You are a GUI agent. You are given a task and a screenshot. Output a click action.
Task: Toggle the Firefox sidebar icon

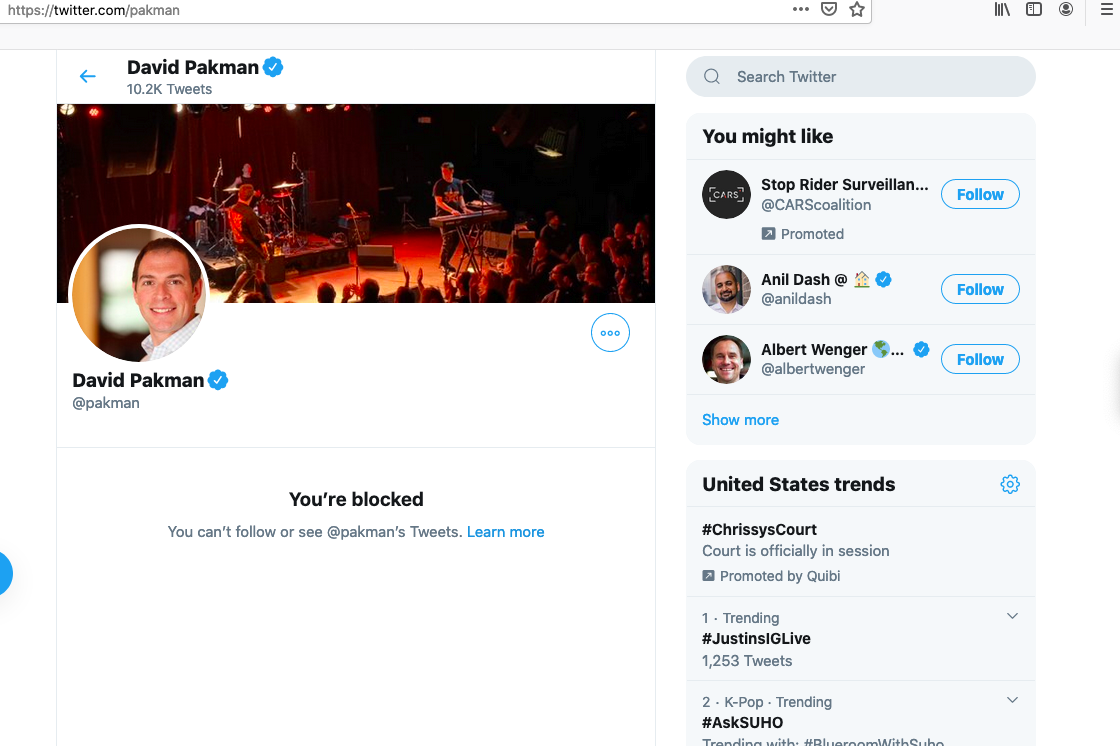pos(1034,9)
